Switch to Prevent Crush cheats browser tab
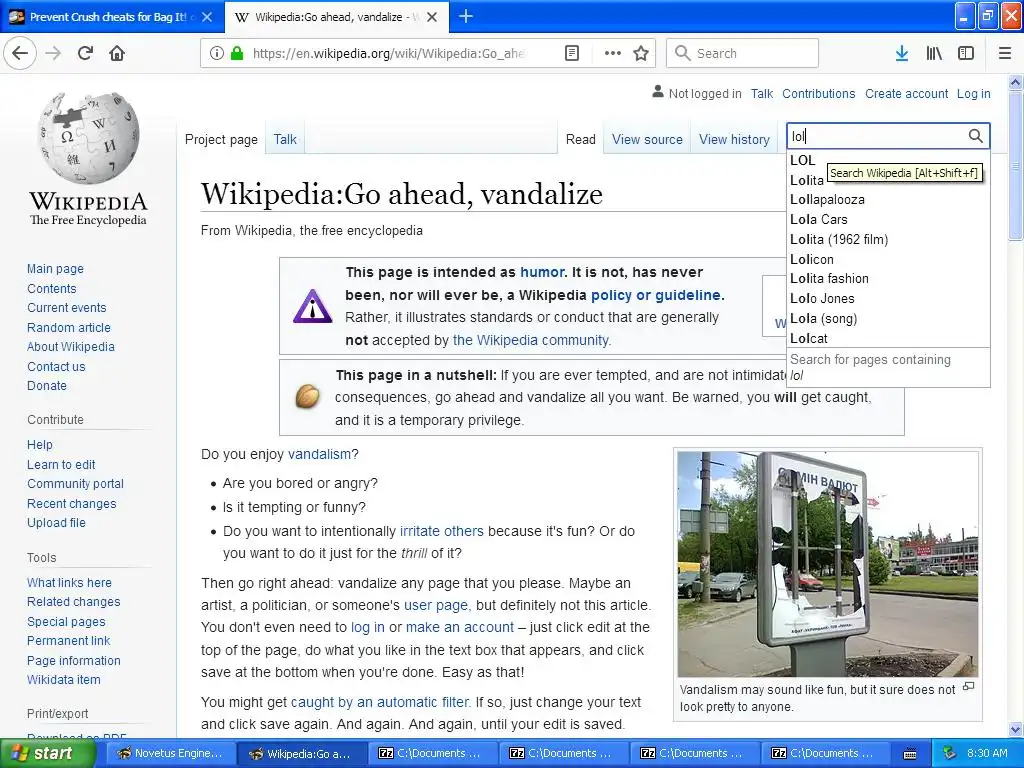 point(112,17)
